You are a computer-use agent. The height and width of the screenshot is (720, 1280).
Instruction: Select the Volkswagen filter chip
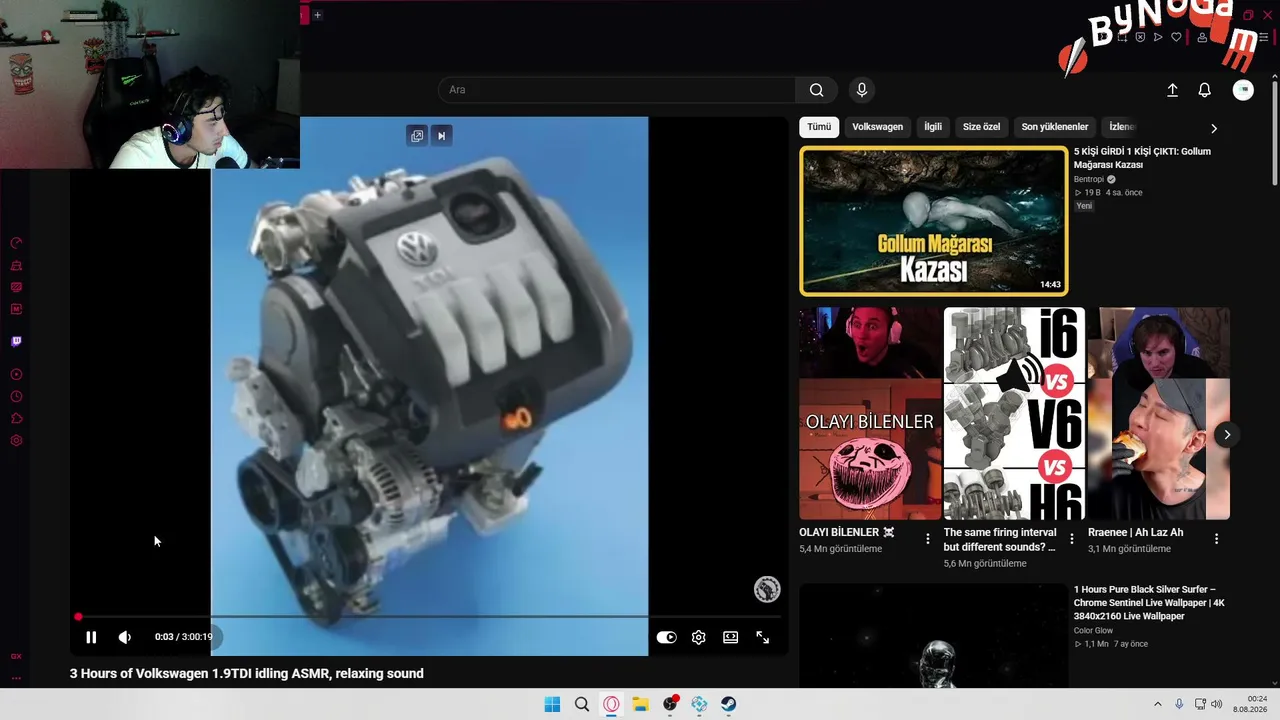coord(877,127)
